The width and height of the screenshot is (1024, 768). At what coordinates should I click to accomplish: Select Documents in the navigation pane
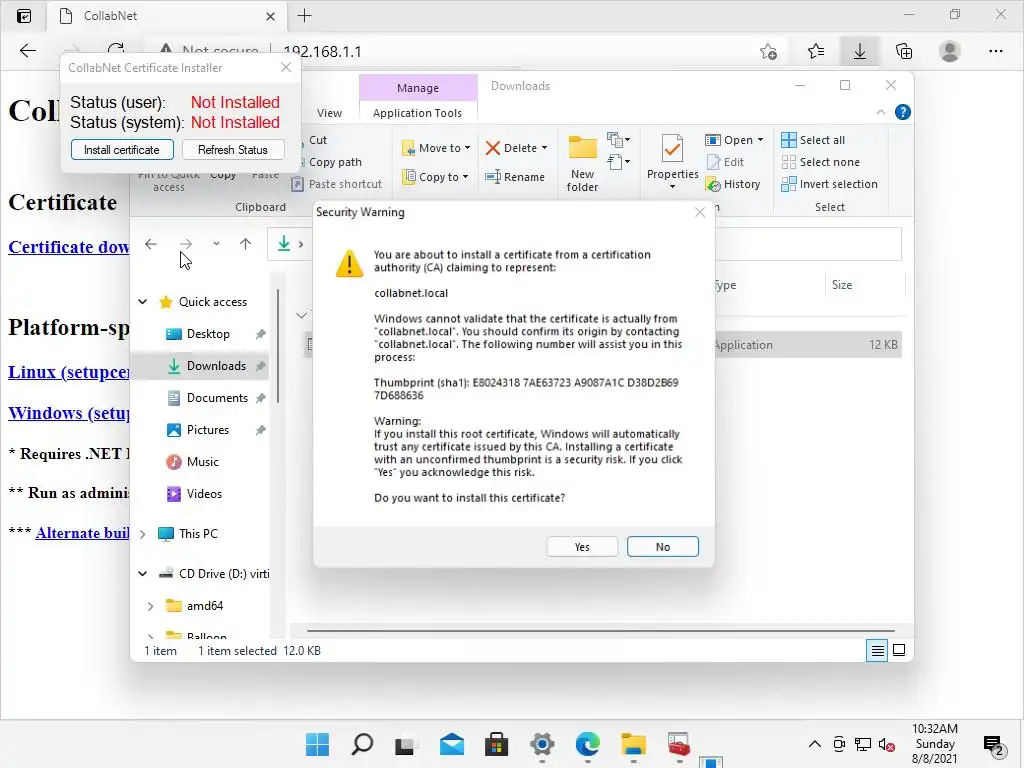coord(217,398)
